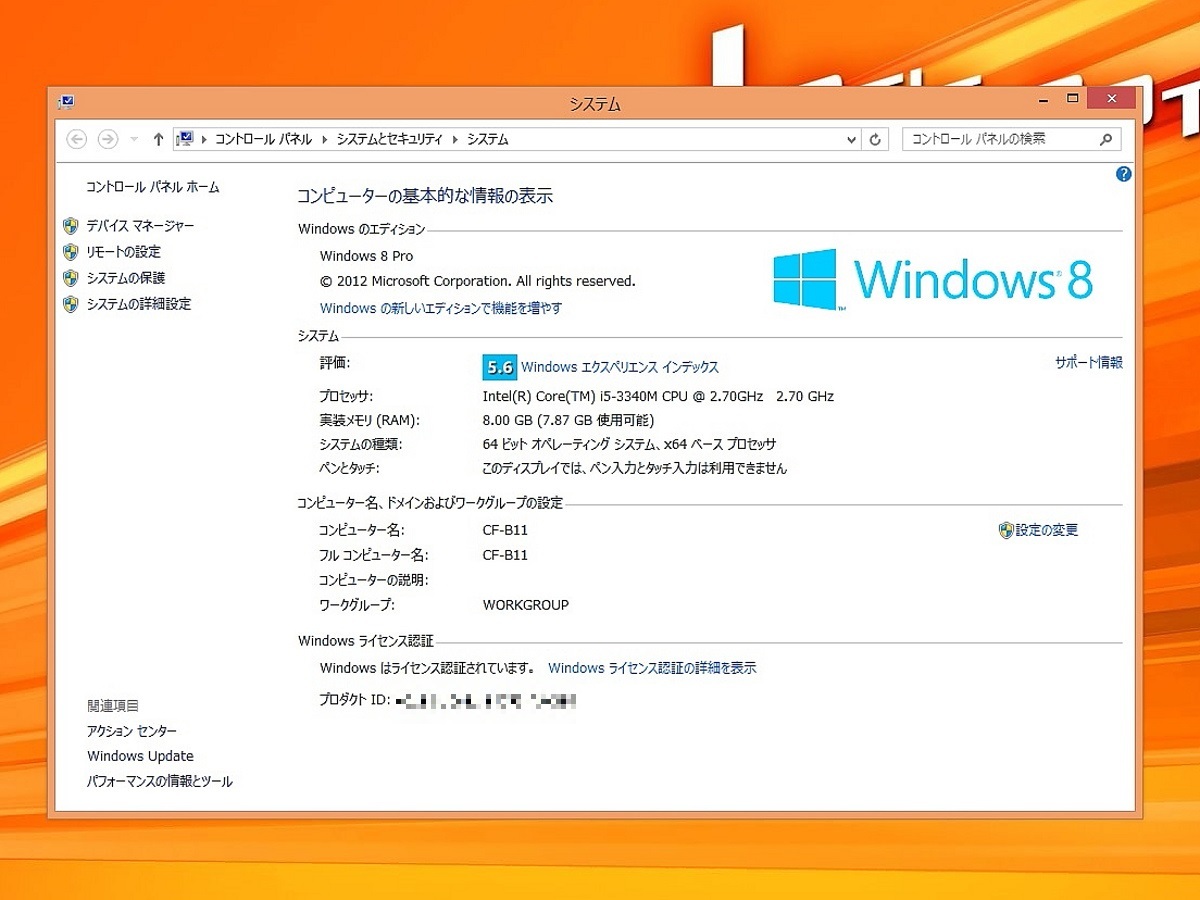
Task: Click Windows はライセンス認証されています text
Action: (x=427, y=668)
